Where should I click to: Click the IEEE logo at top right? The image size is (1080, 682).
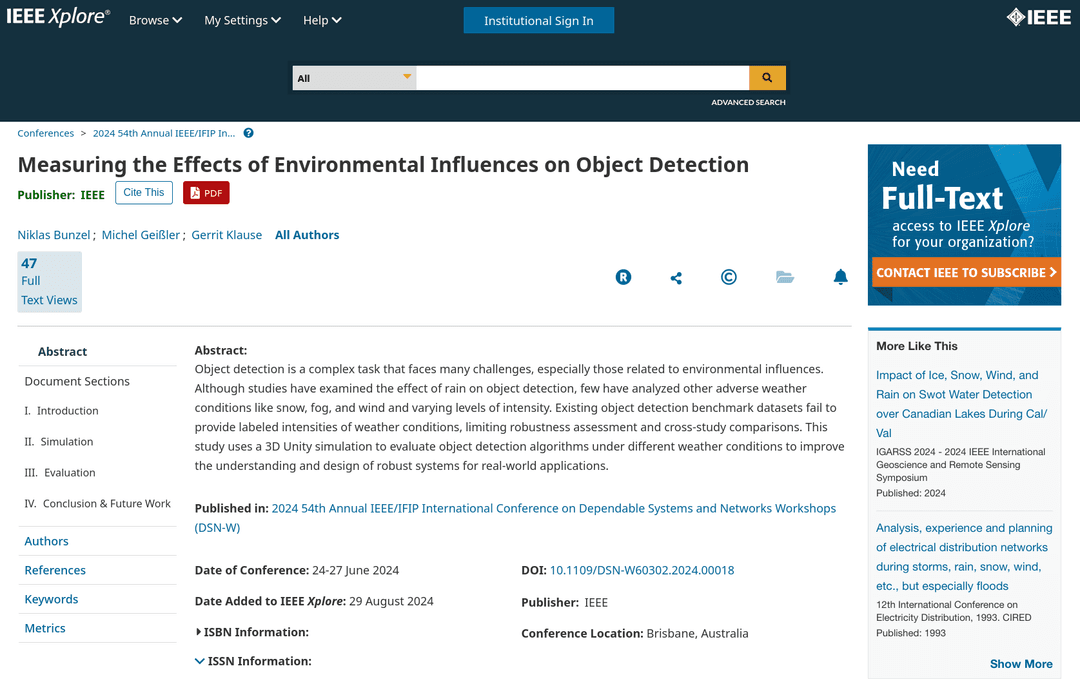click(x=1039, y=17)
